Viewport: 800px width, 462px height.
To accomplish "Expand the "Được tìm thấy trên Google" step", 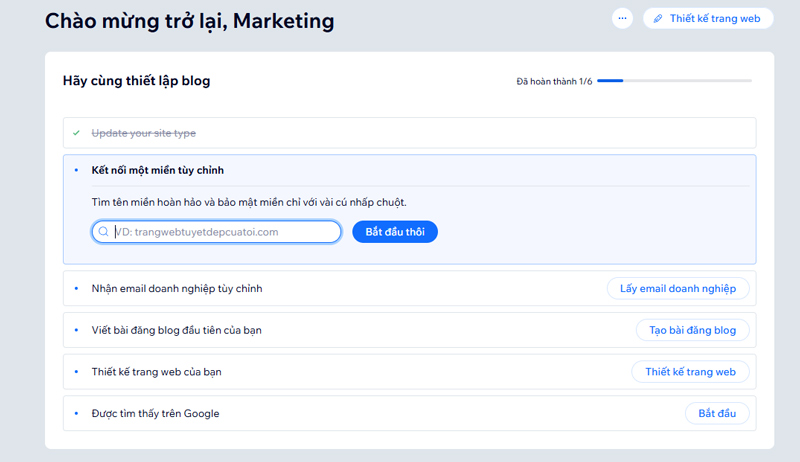I will point(155,413).
